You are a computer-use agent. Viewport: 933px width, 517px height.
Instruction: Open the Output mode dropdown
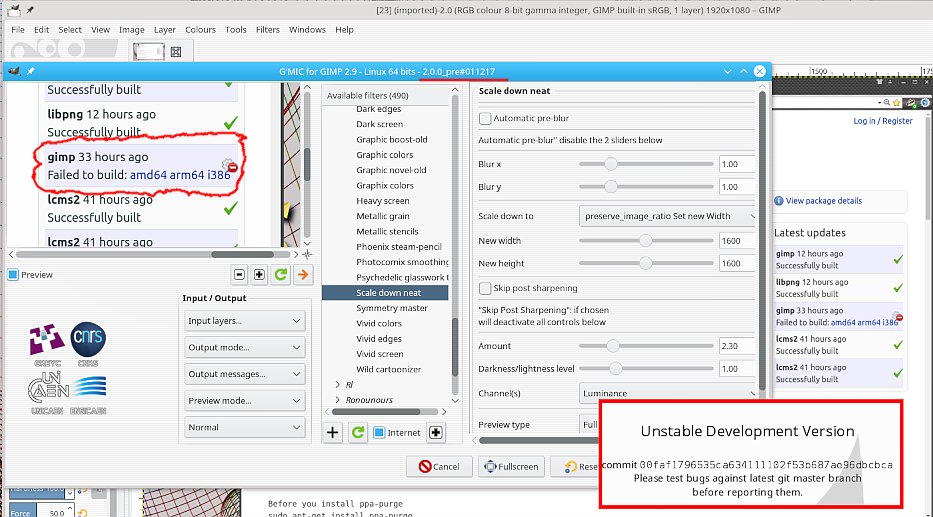[x=245, y=347]
